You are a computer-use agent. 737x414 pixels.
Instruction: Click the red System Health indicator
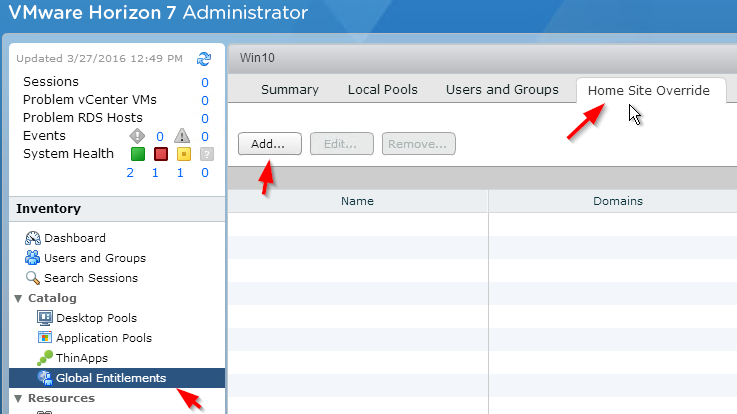[161, 154]
